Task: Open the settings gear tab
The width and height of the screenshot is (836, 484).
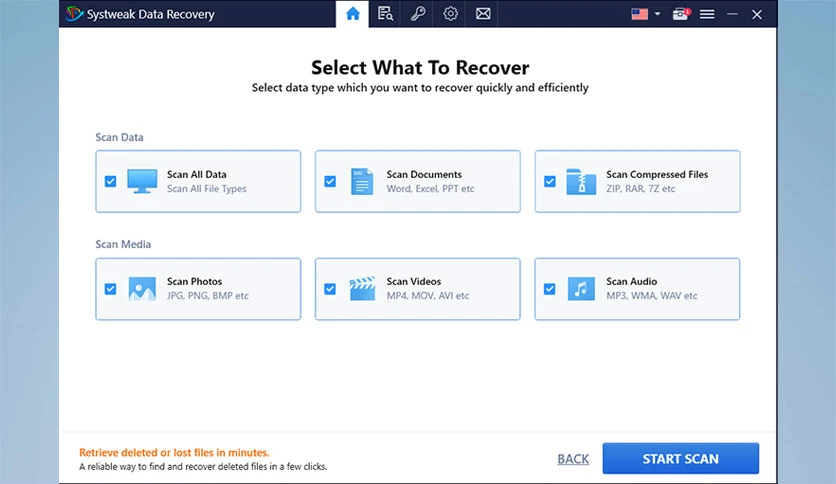Action: point(451,14)
